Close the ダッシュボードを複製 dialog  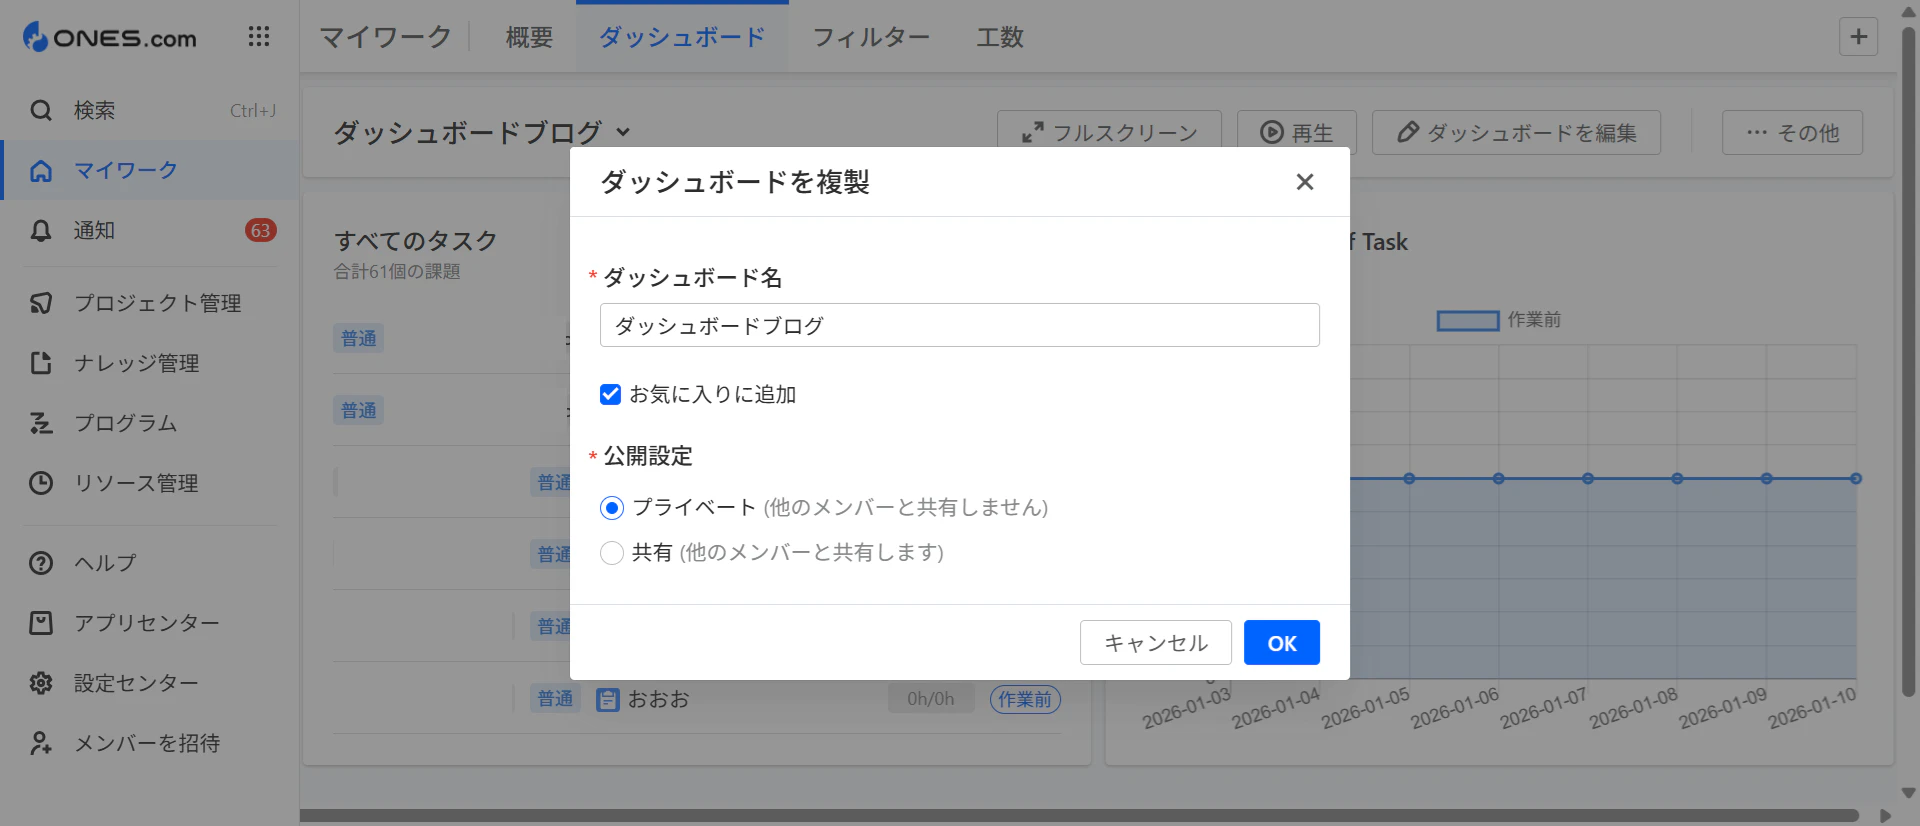[x=1305, y=182]
